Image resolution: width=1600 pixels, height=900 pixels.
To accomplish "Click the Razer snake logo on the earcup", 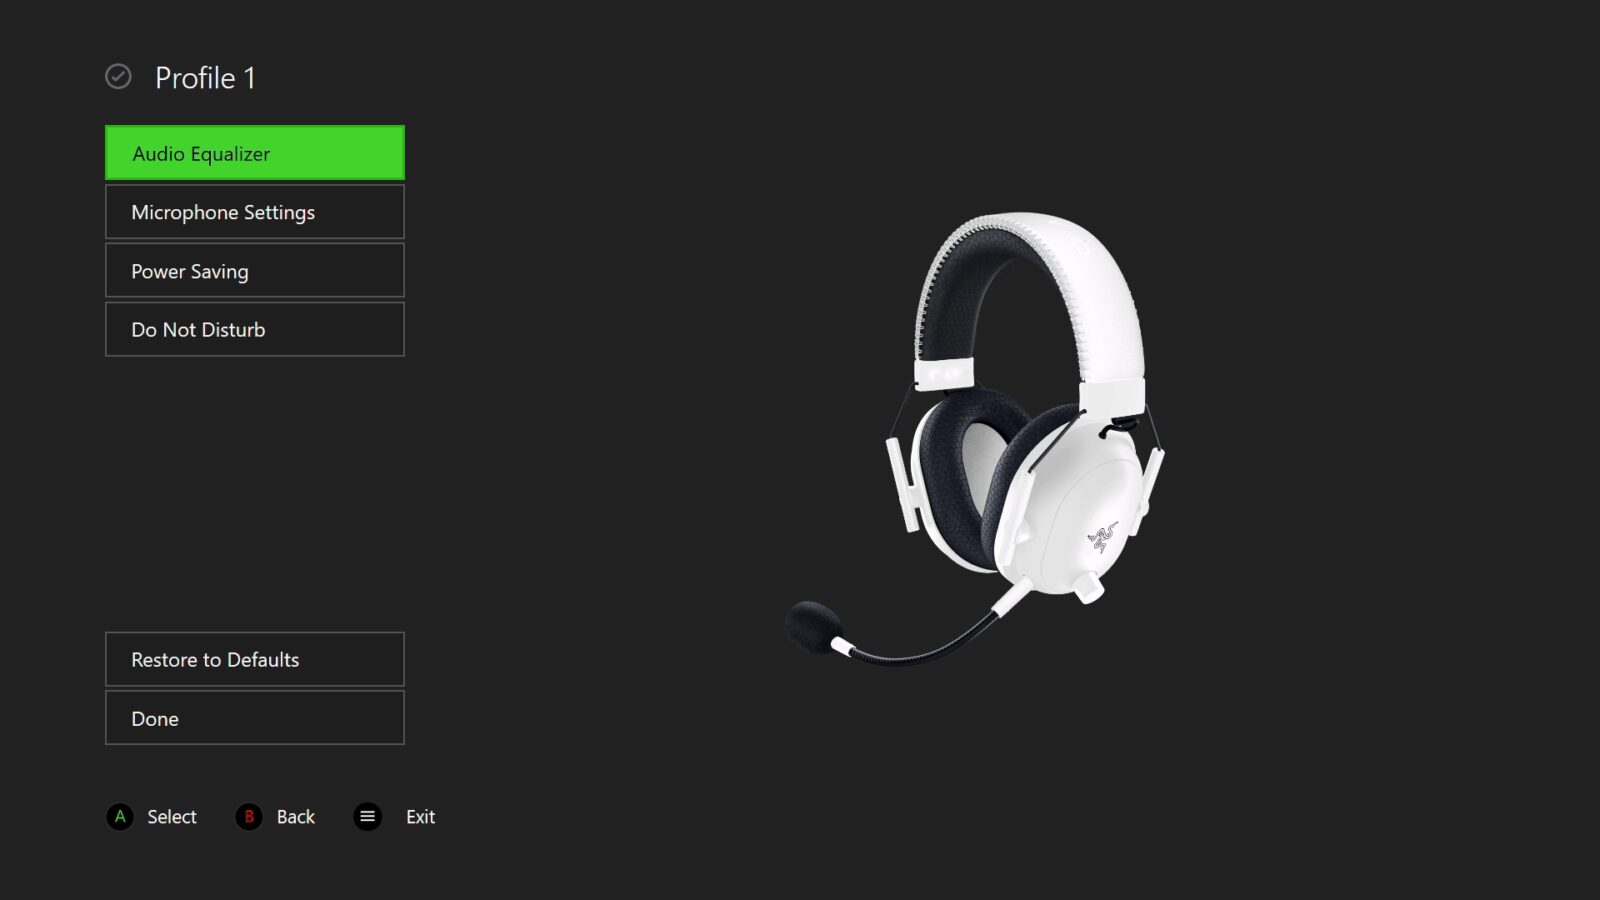I will pyautogui.click(x=1102, y=537).
